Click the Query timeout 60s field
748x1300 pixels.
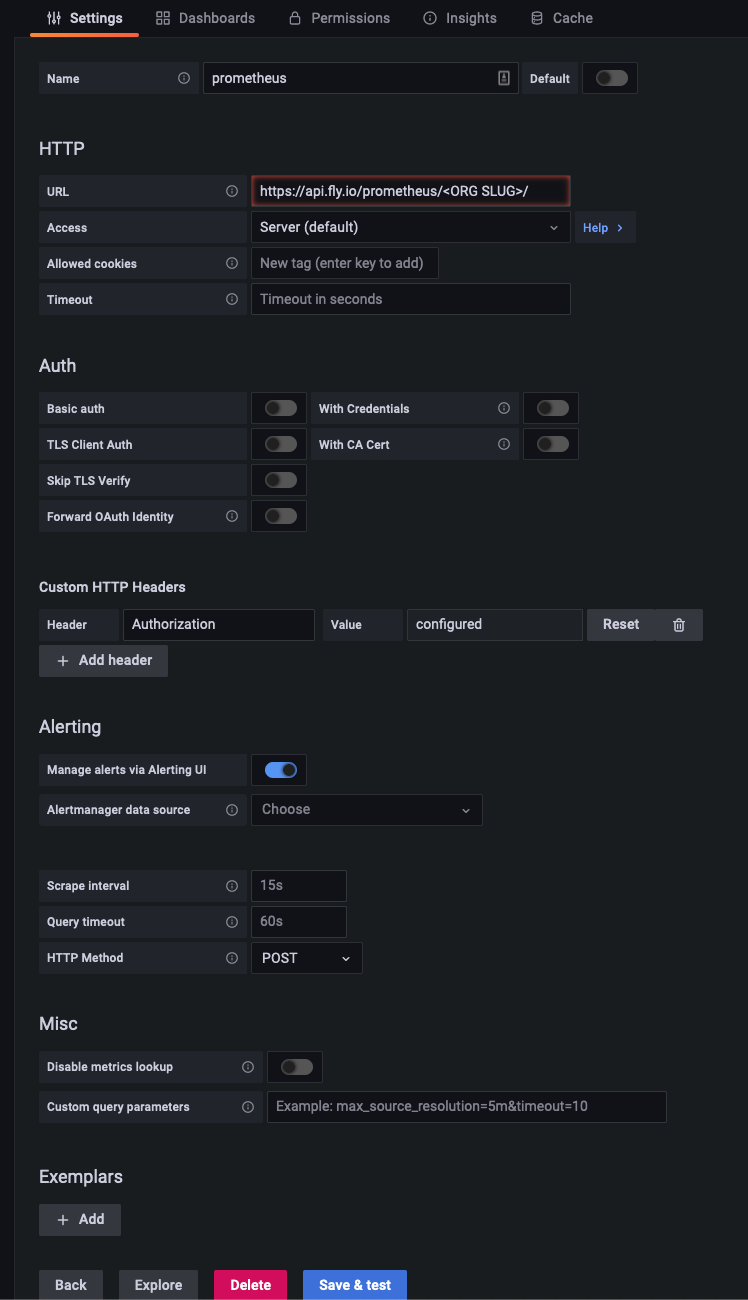click(299, 922)
